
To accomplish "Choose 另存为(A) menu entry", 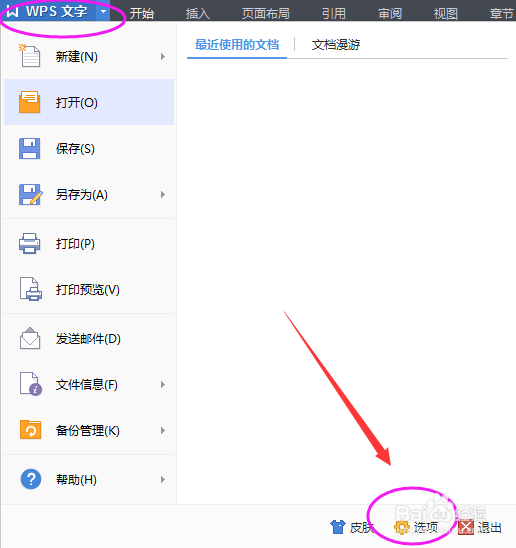I will click(x=89, y=195).
